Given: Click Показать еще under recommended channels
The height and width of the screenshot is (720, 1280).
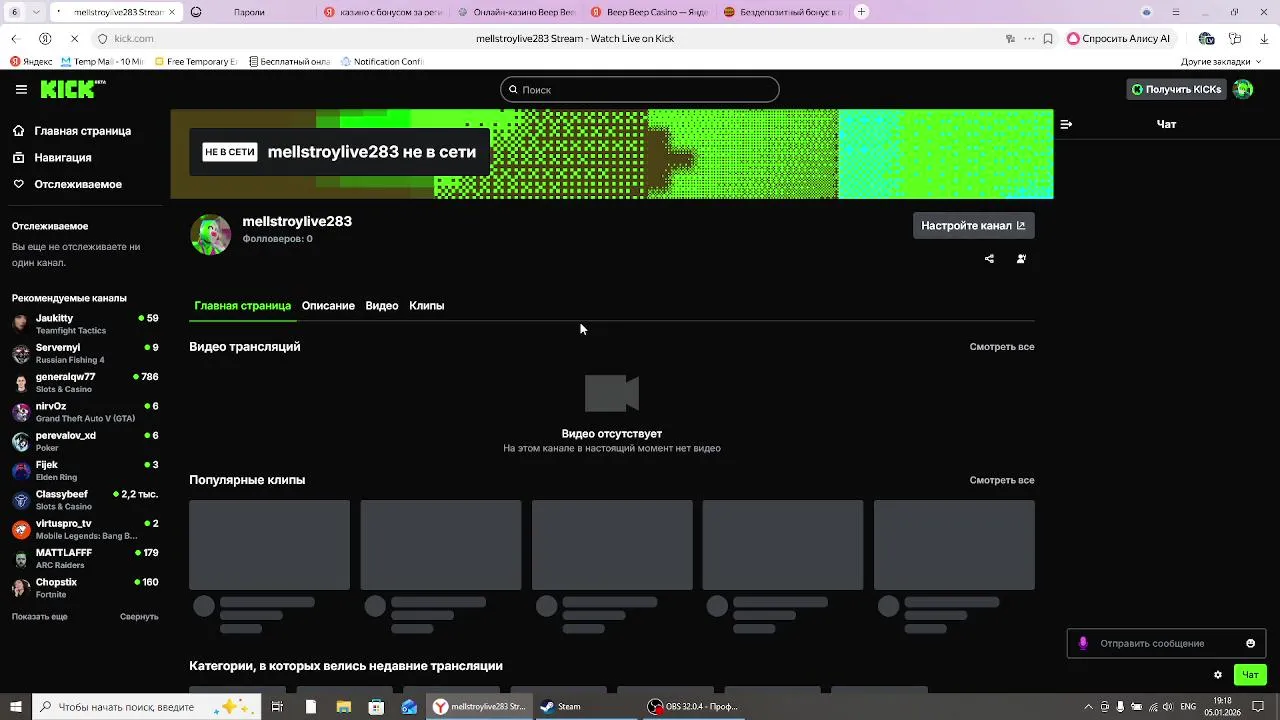Looking at the screenshot, I should pyautogui.click(x=40, y=617).
